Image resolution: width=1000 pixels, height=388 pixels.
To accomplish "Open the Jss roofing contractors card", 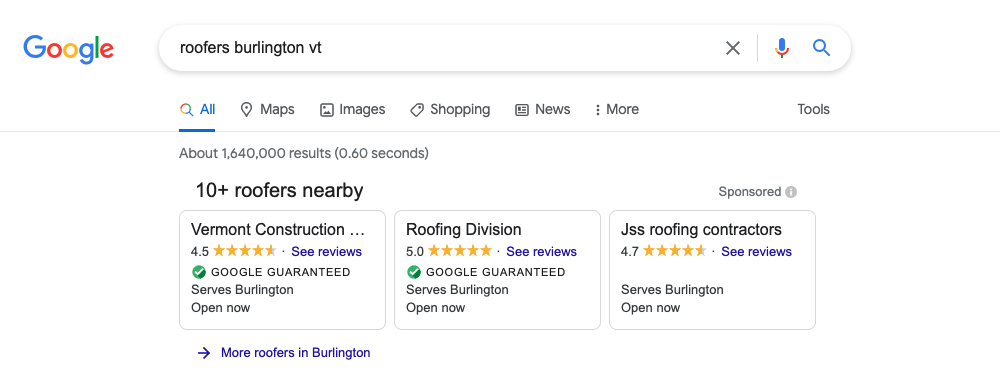I will coord(712,270).
